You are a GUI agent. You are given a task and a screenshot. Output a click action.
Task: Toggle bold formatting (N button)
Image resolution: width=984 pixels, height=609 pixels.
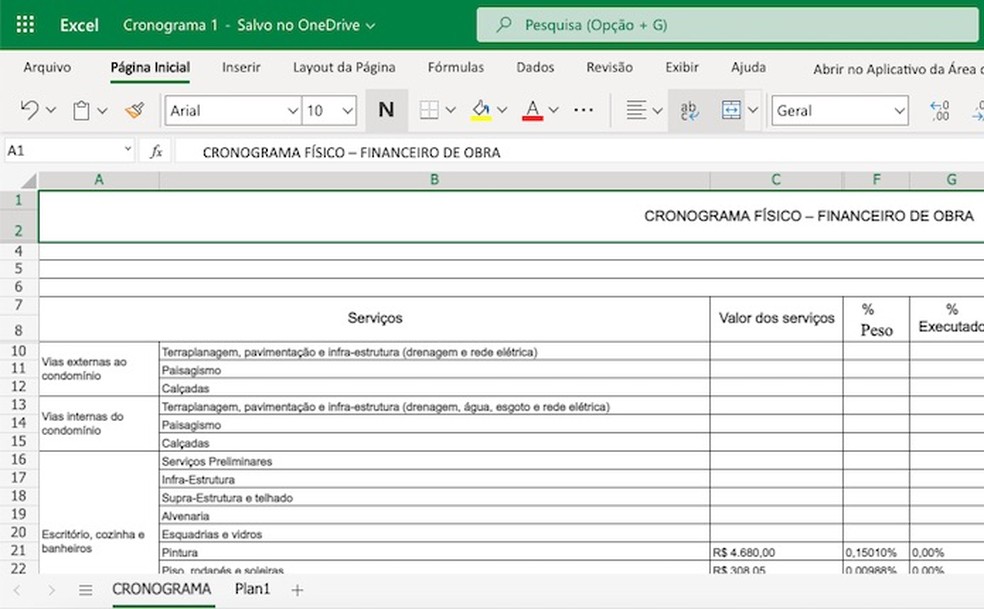coord(386,111)
